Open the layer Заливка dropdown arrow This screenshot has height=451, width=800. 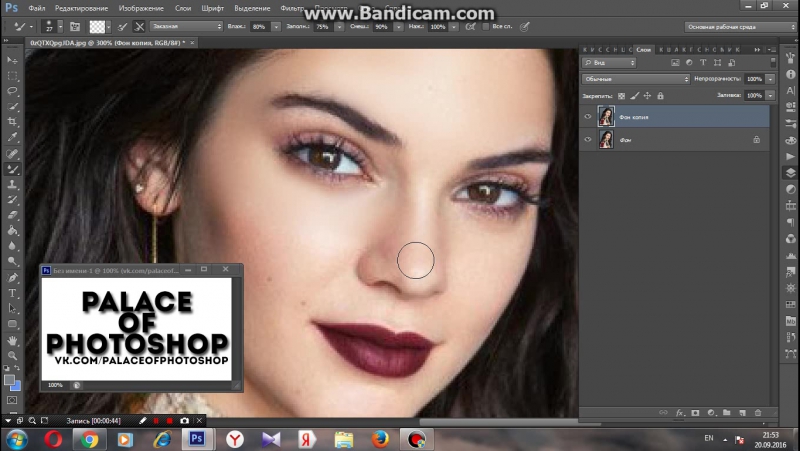770,95
